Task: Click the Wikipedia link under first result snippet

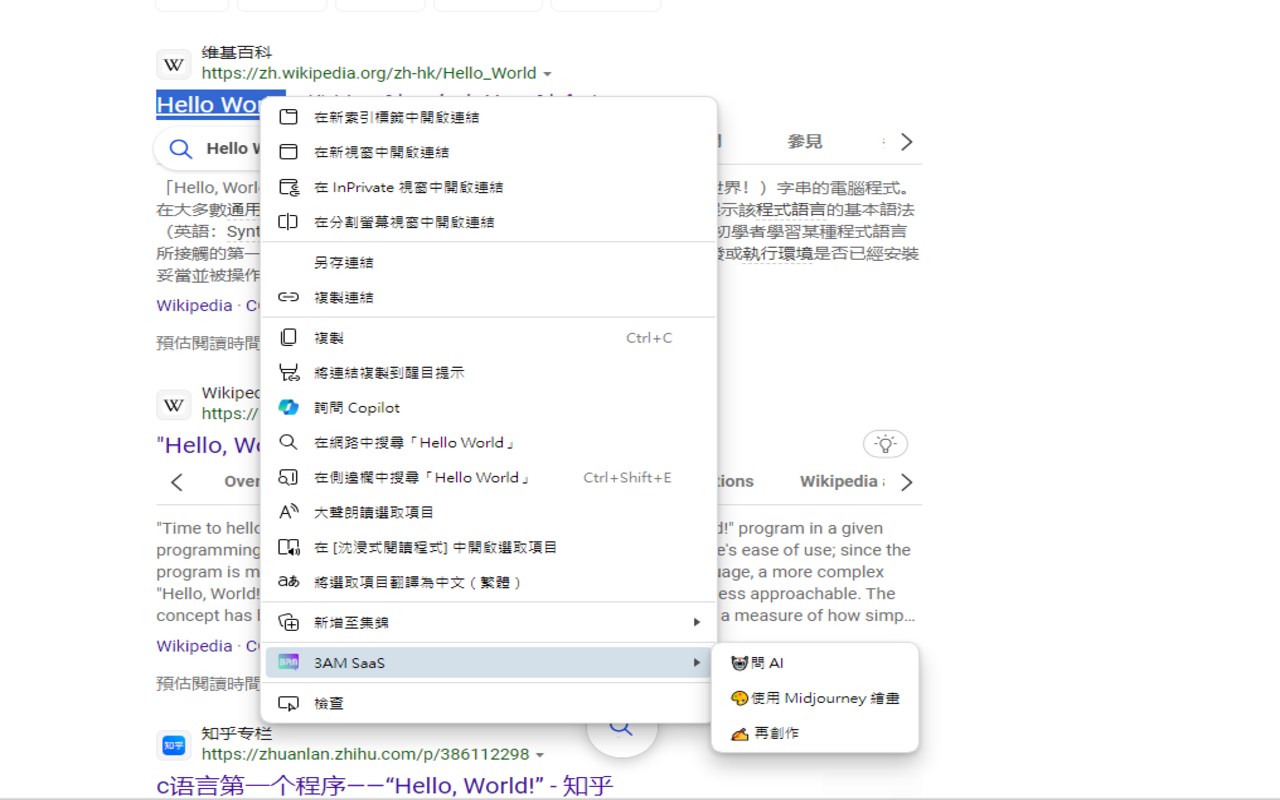Action: click(194, 306)
